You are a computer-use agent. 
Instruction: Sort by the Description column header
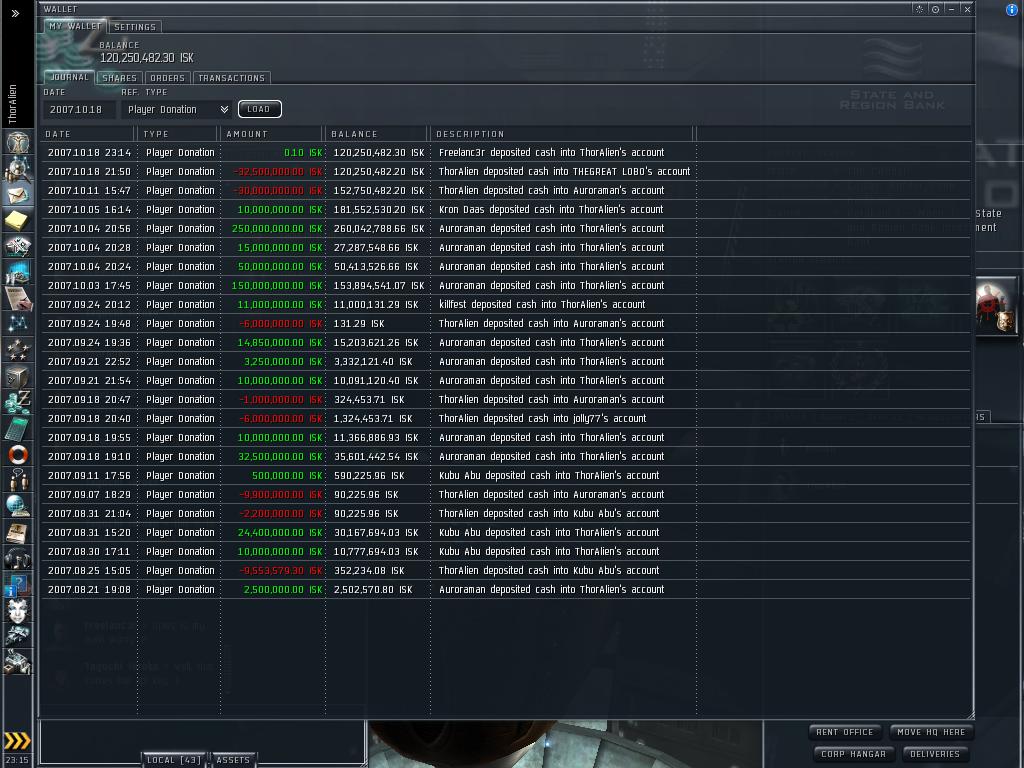tap(562, 134)
